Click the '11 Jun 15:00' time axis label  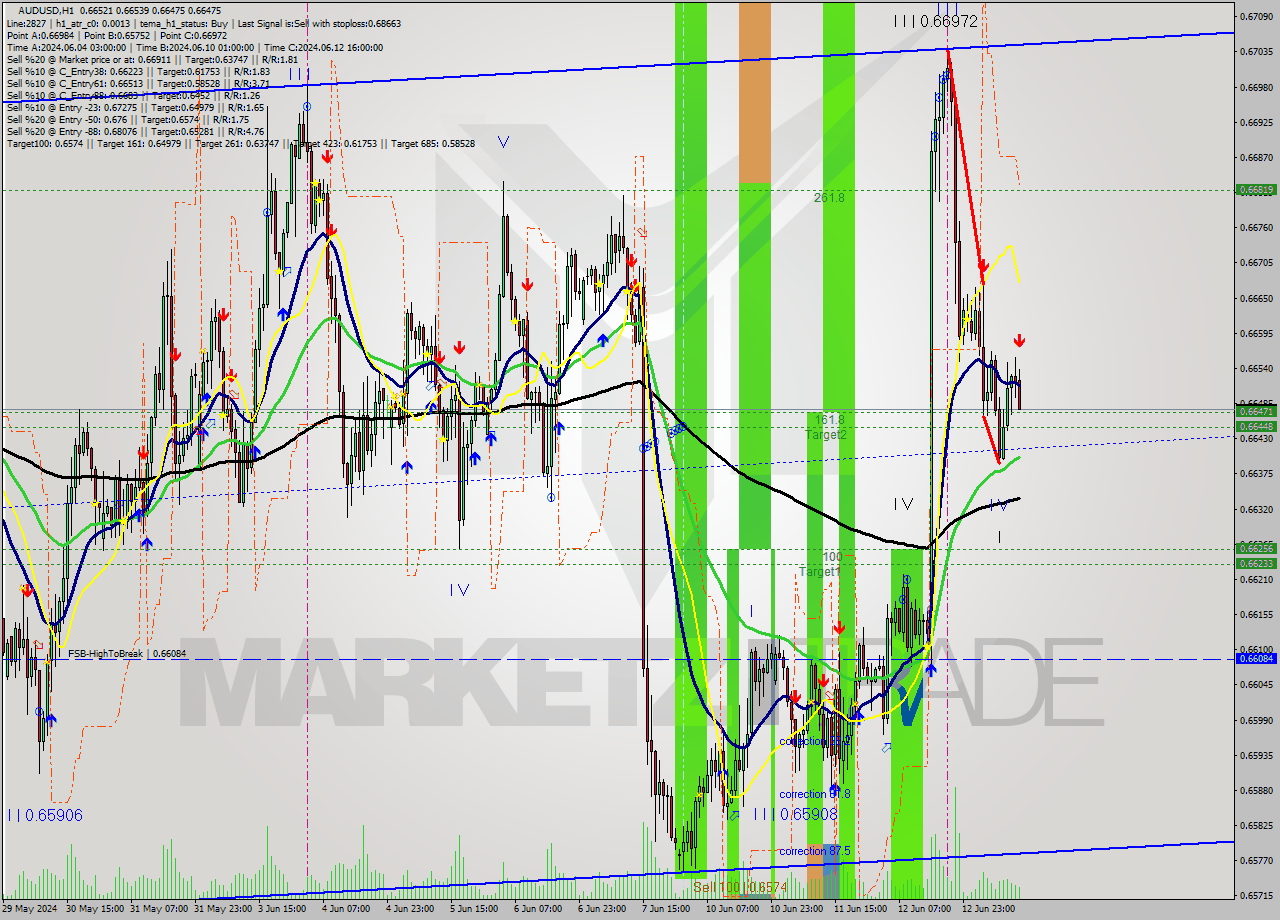tap(863, 909)
